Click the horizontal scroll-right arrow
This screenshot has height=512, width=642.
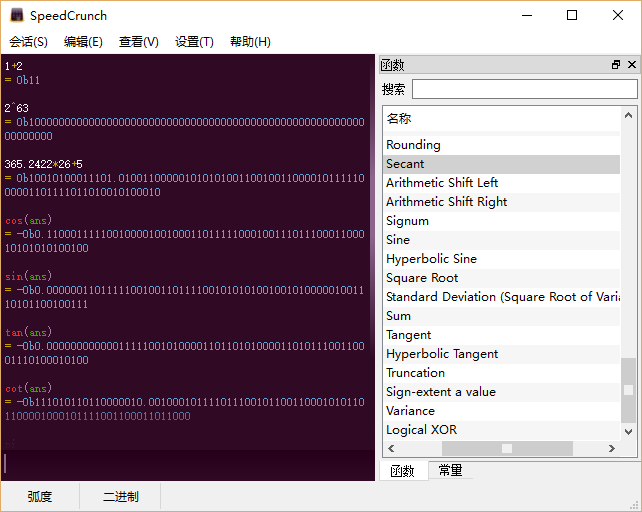(x=613, y=449)
